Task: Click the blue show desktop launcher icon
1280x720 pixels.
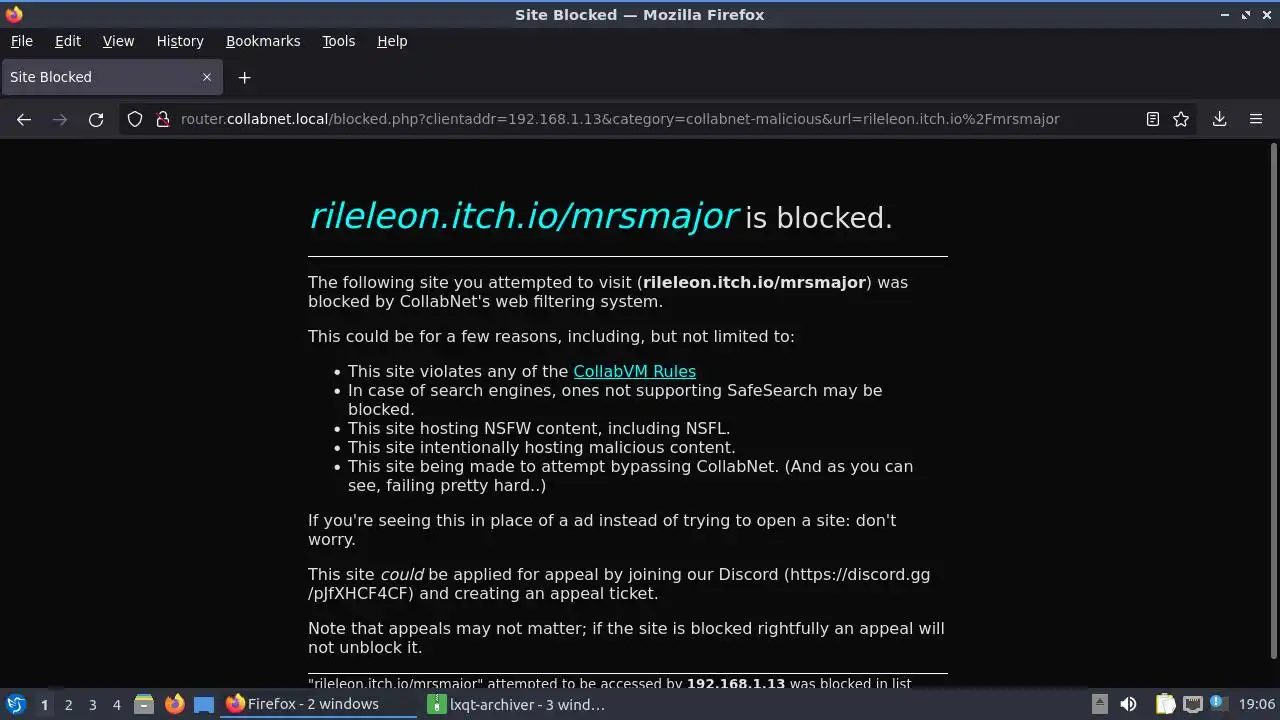Action: [x=204, y=704]
